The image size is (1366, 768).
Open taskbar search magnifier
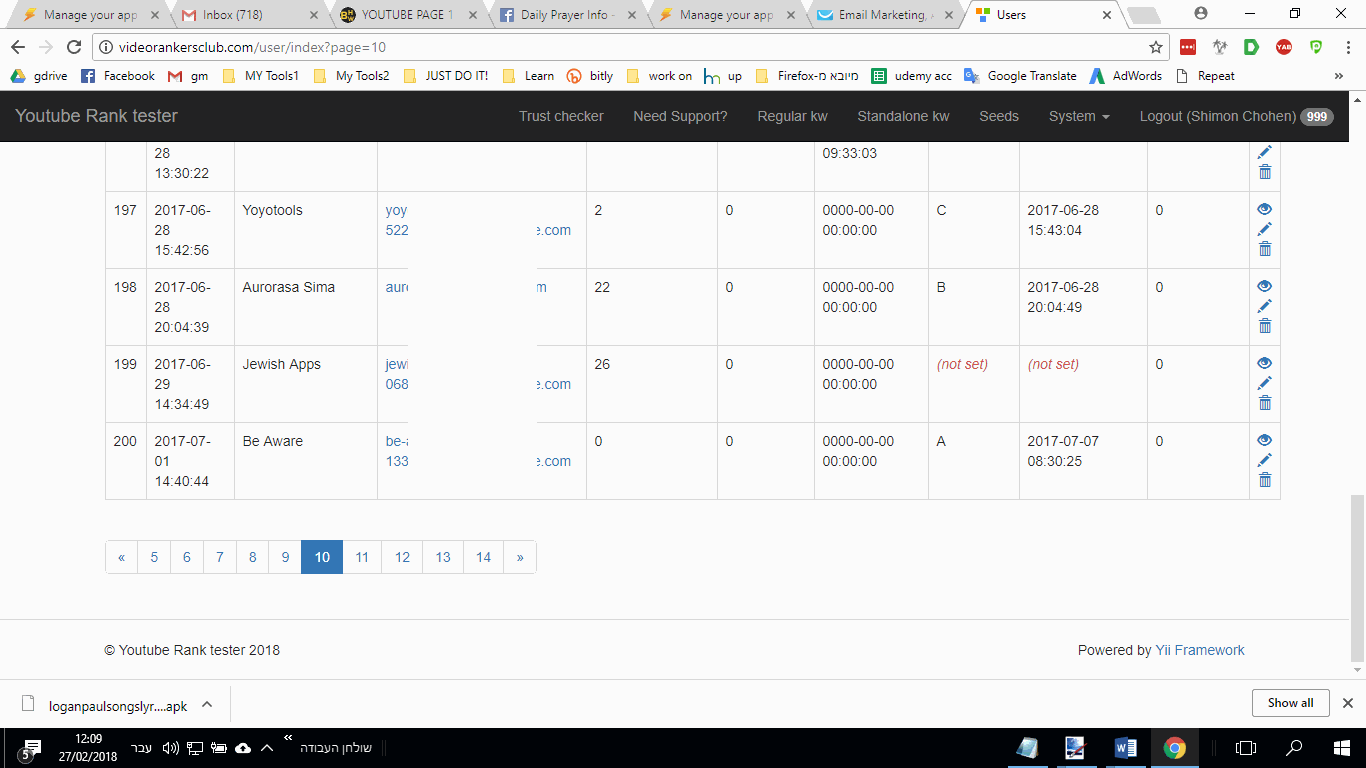point(1294,748)
